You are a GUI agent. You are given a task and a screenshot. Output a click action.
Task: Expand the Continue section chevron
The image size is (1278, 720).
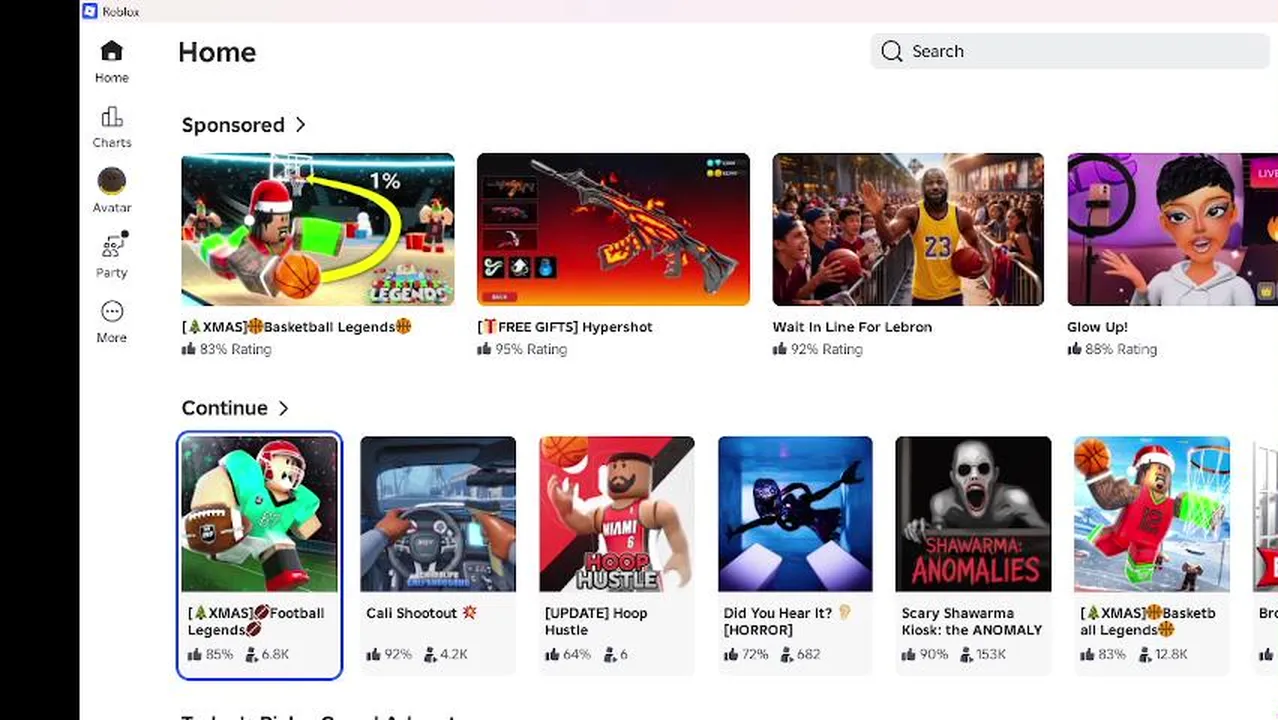283,408
